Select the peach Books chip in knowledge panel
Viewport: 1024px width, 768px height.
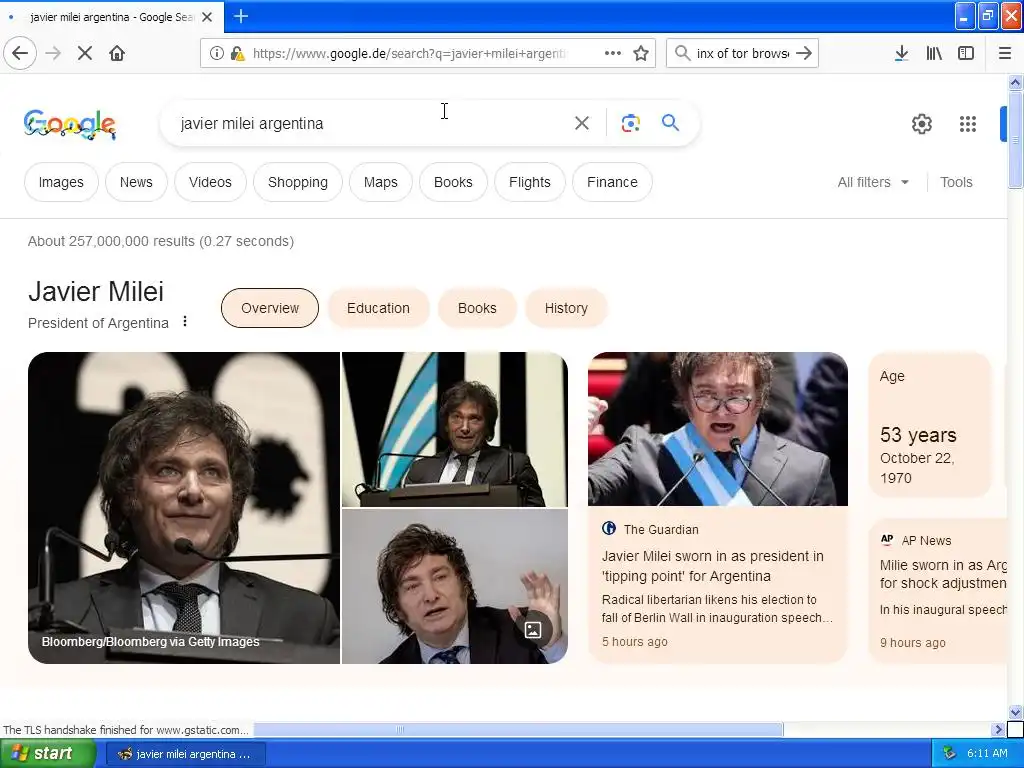(x=477, y=308)
